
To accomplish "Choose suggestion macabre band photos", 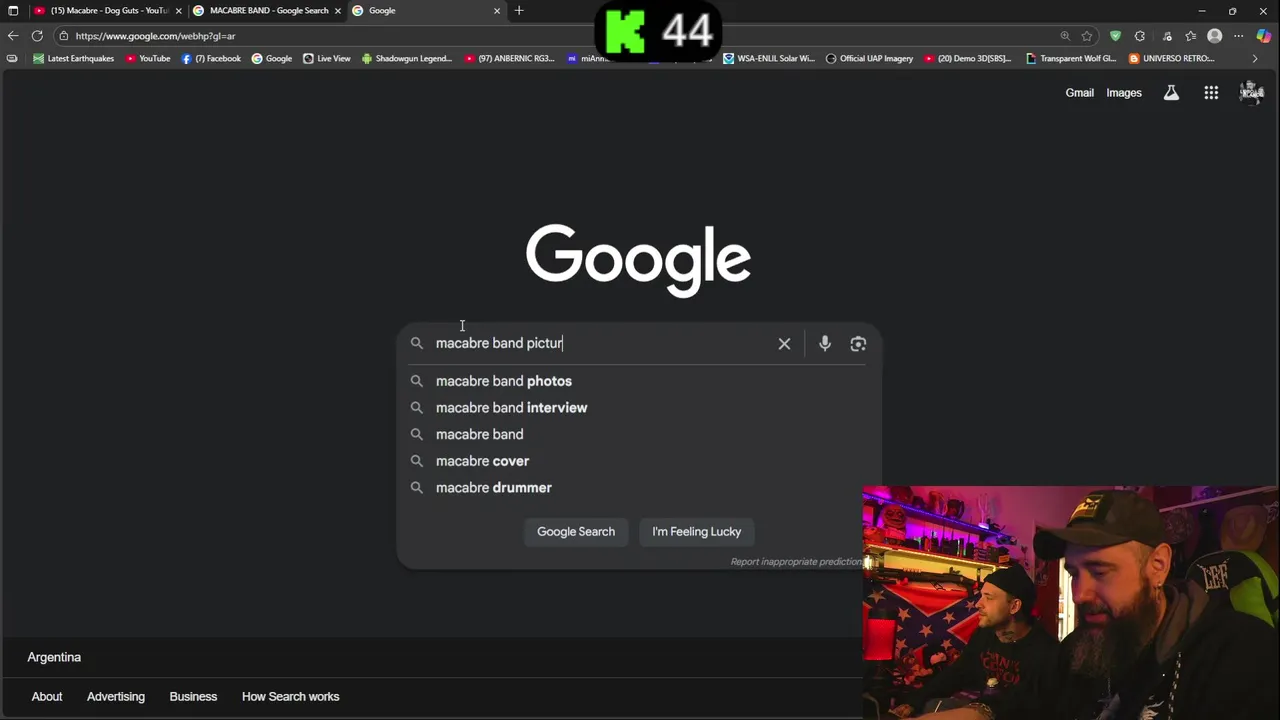I will point(639,381).
